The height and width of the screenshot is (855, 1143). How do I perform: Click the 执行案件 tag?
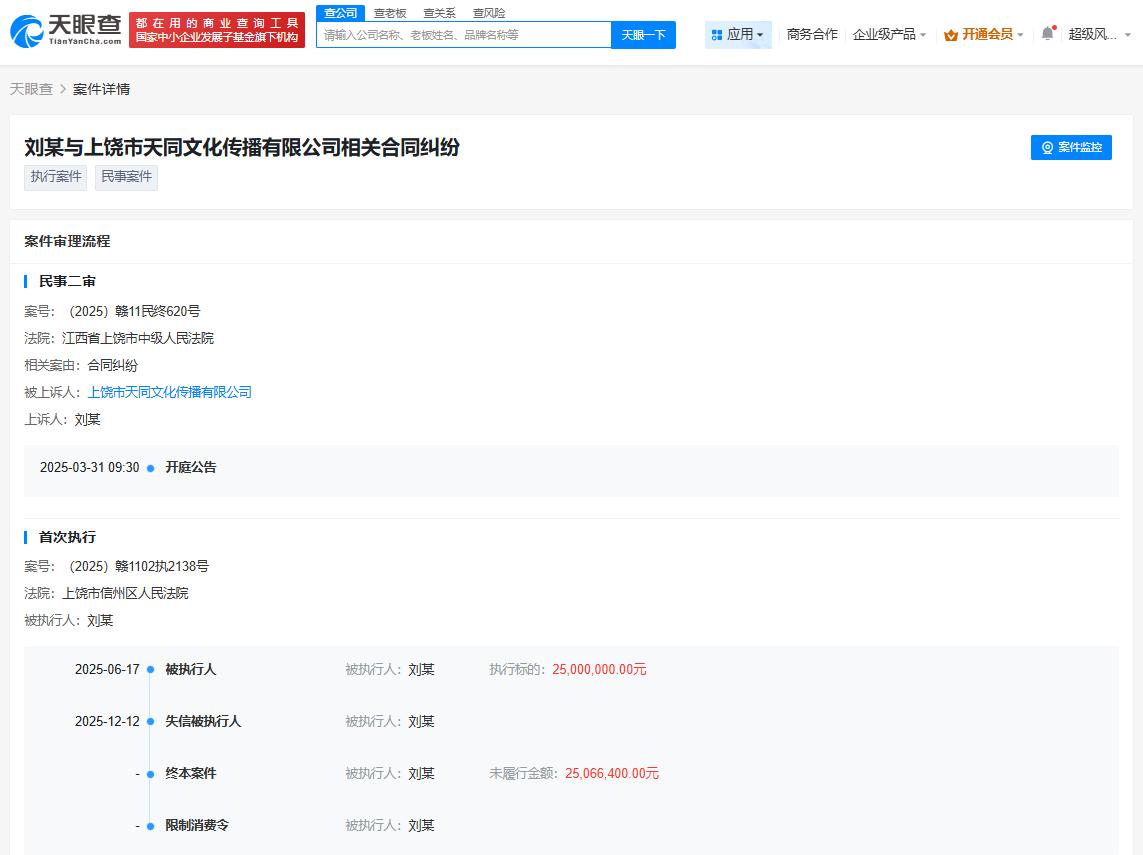pos(54,177)
